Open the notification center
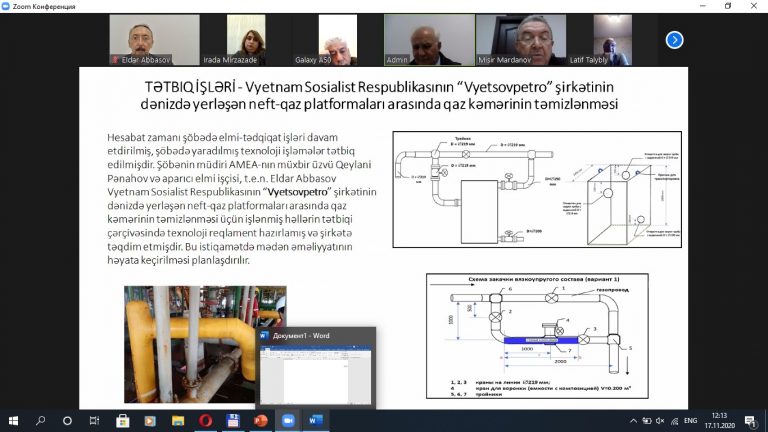This screenshot has width=768, height=432. [750, 420]
